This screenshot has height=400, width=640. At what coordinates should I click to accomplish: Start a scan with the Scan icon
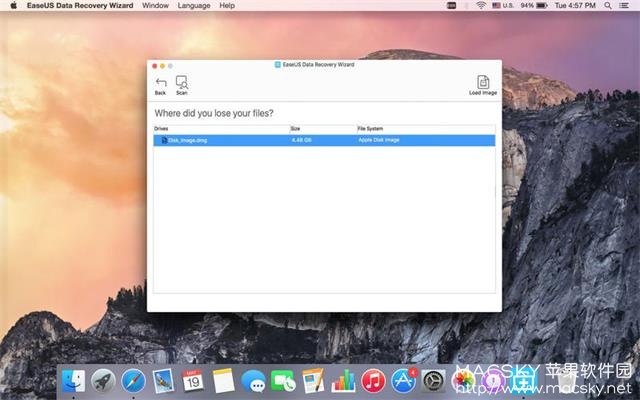tap(182, 85)
